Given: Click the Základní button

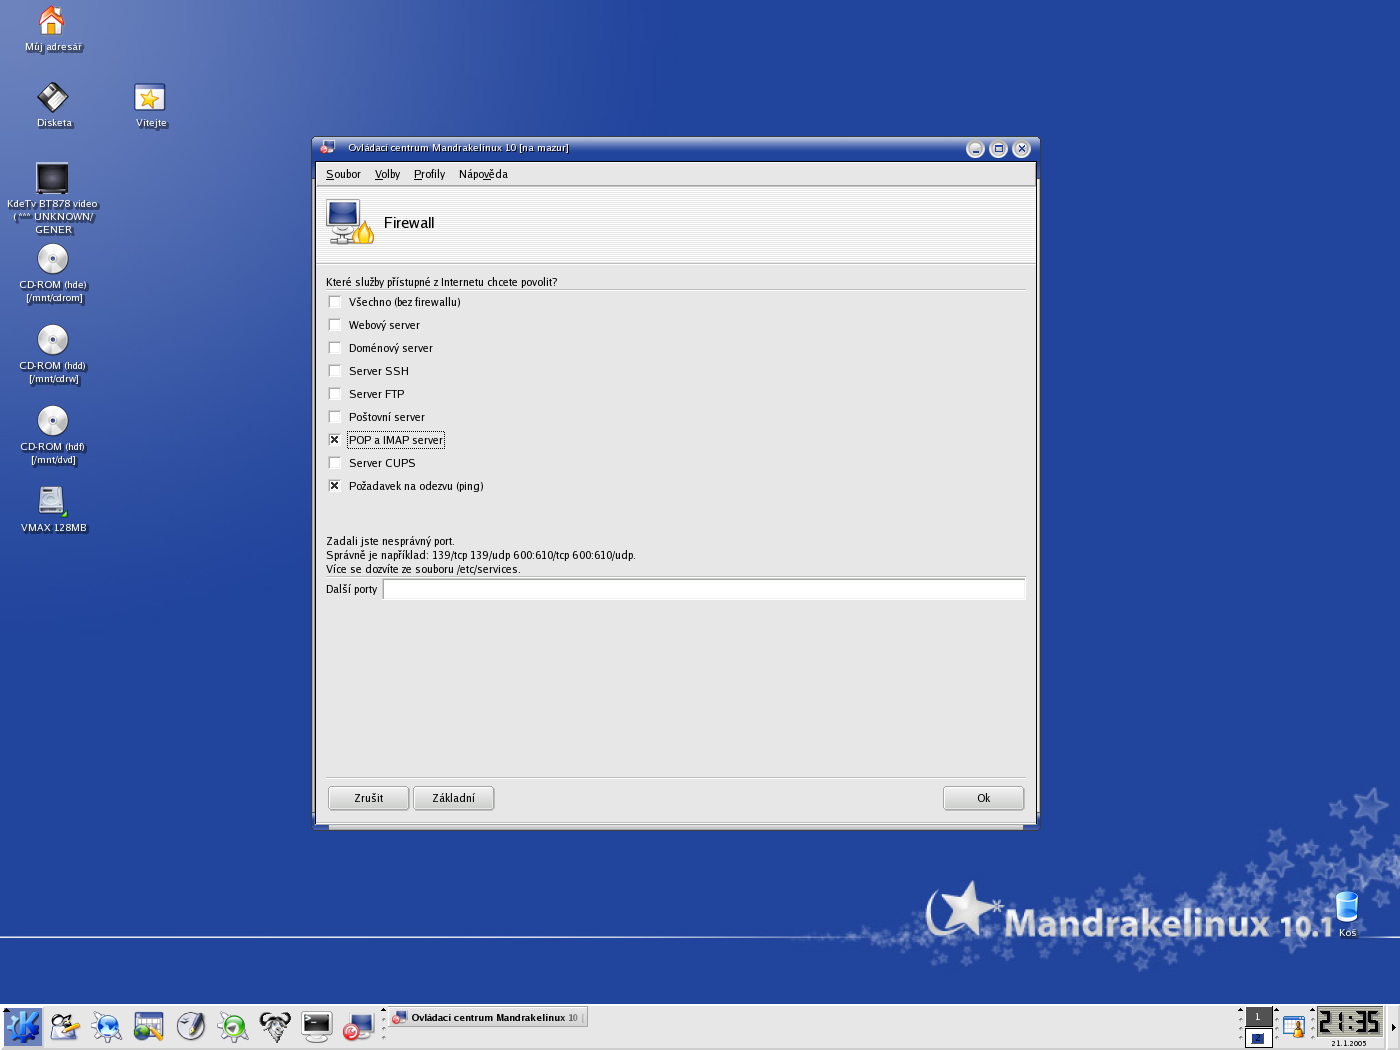Looking at the screenshot, I should 453,798.
